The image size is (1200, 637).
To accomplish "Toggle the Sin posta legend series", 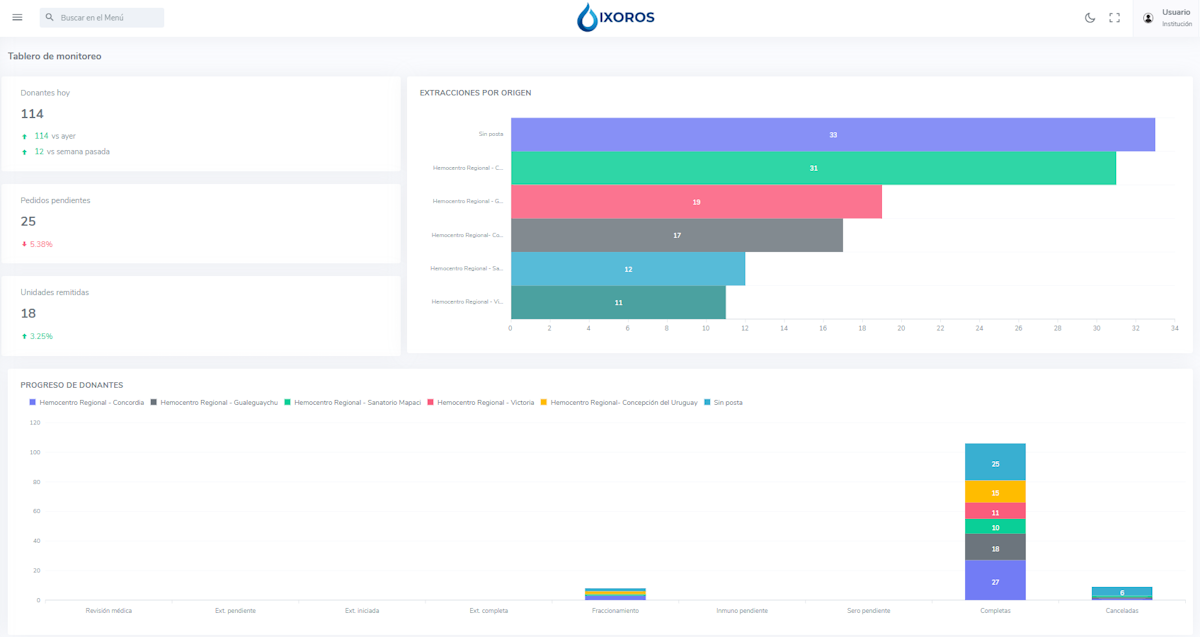I will [x=724, y=402].
